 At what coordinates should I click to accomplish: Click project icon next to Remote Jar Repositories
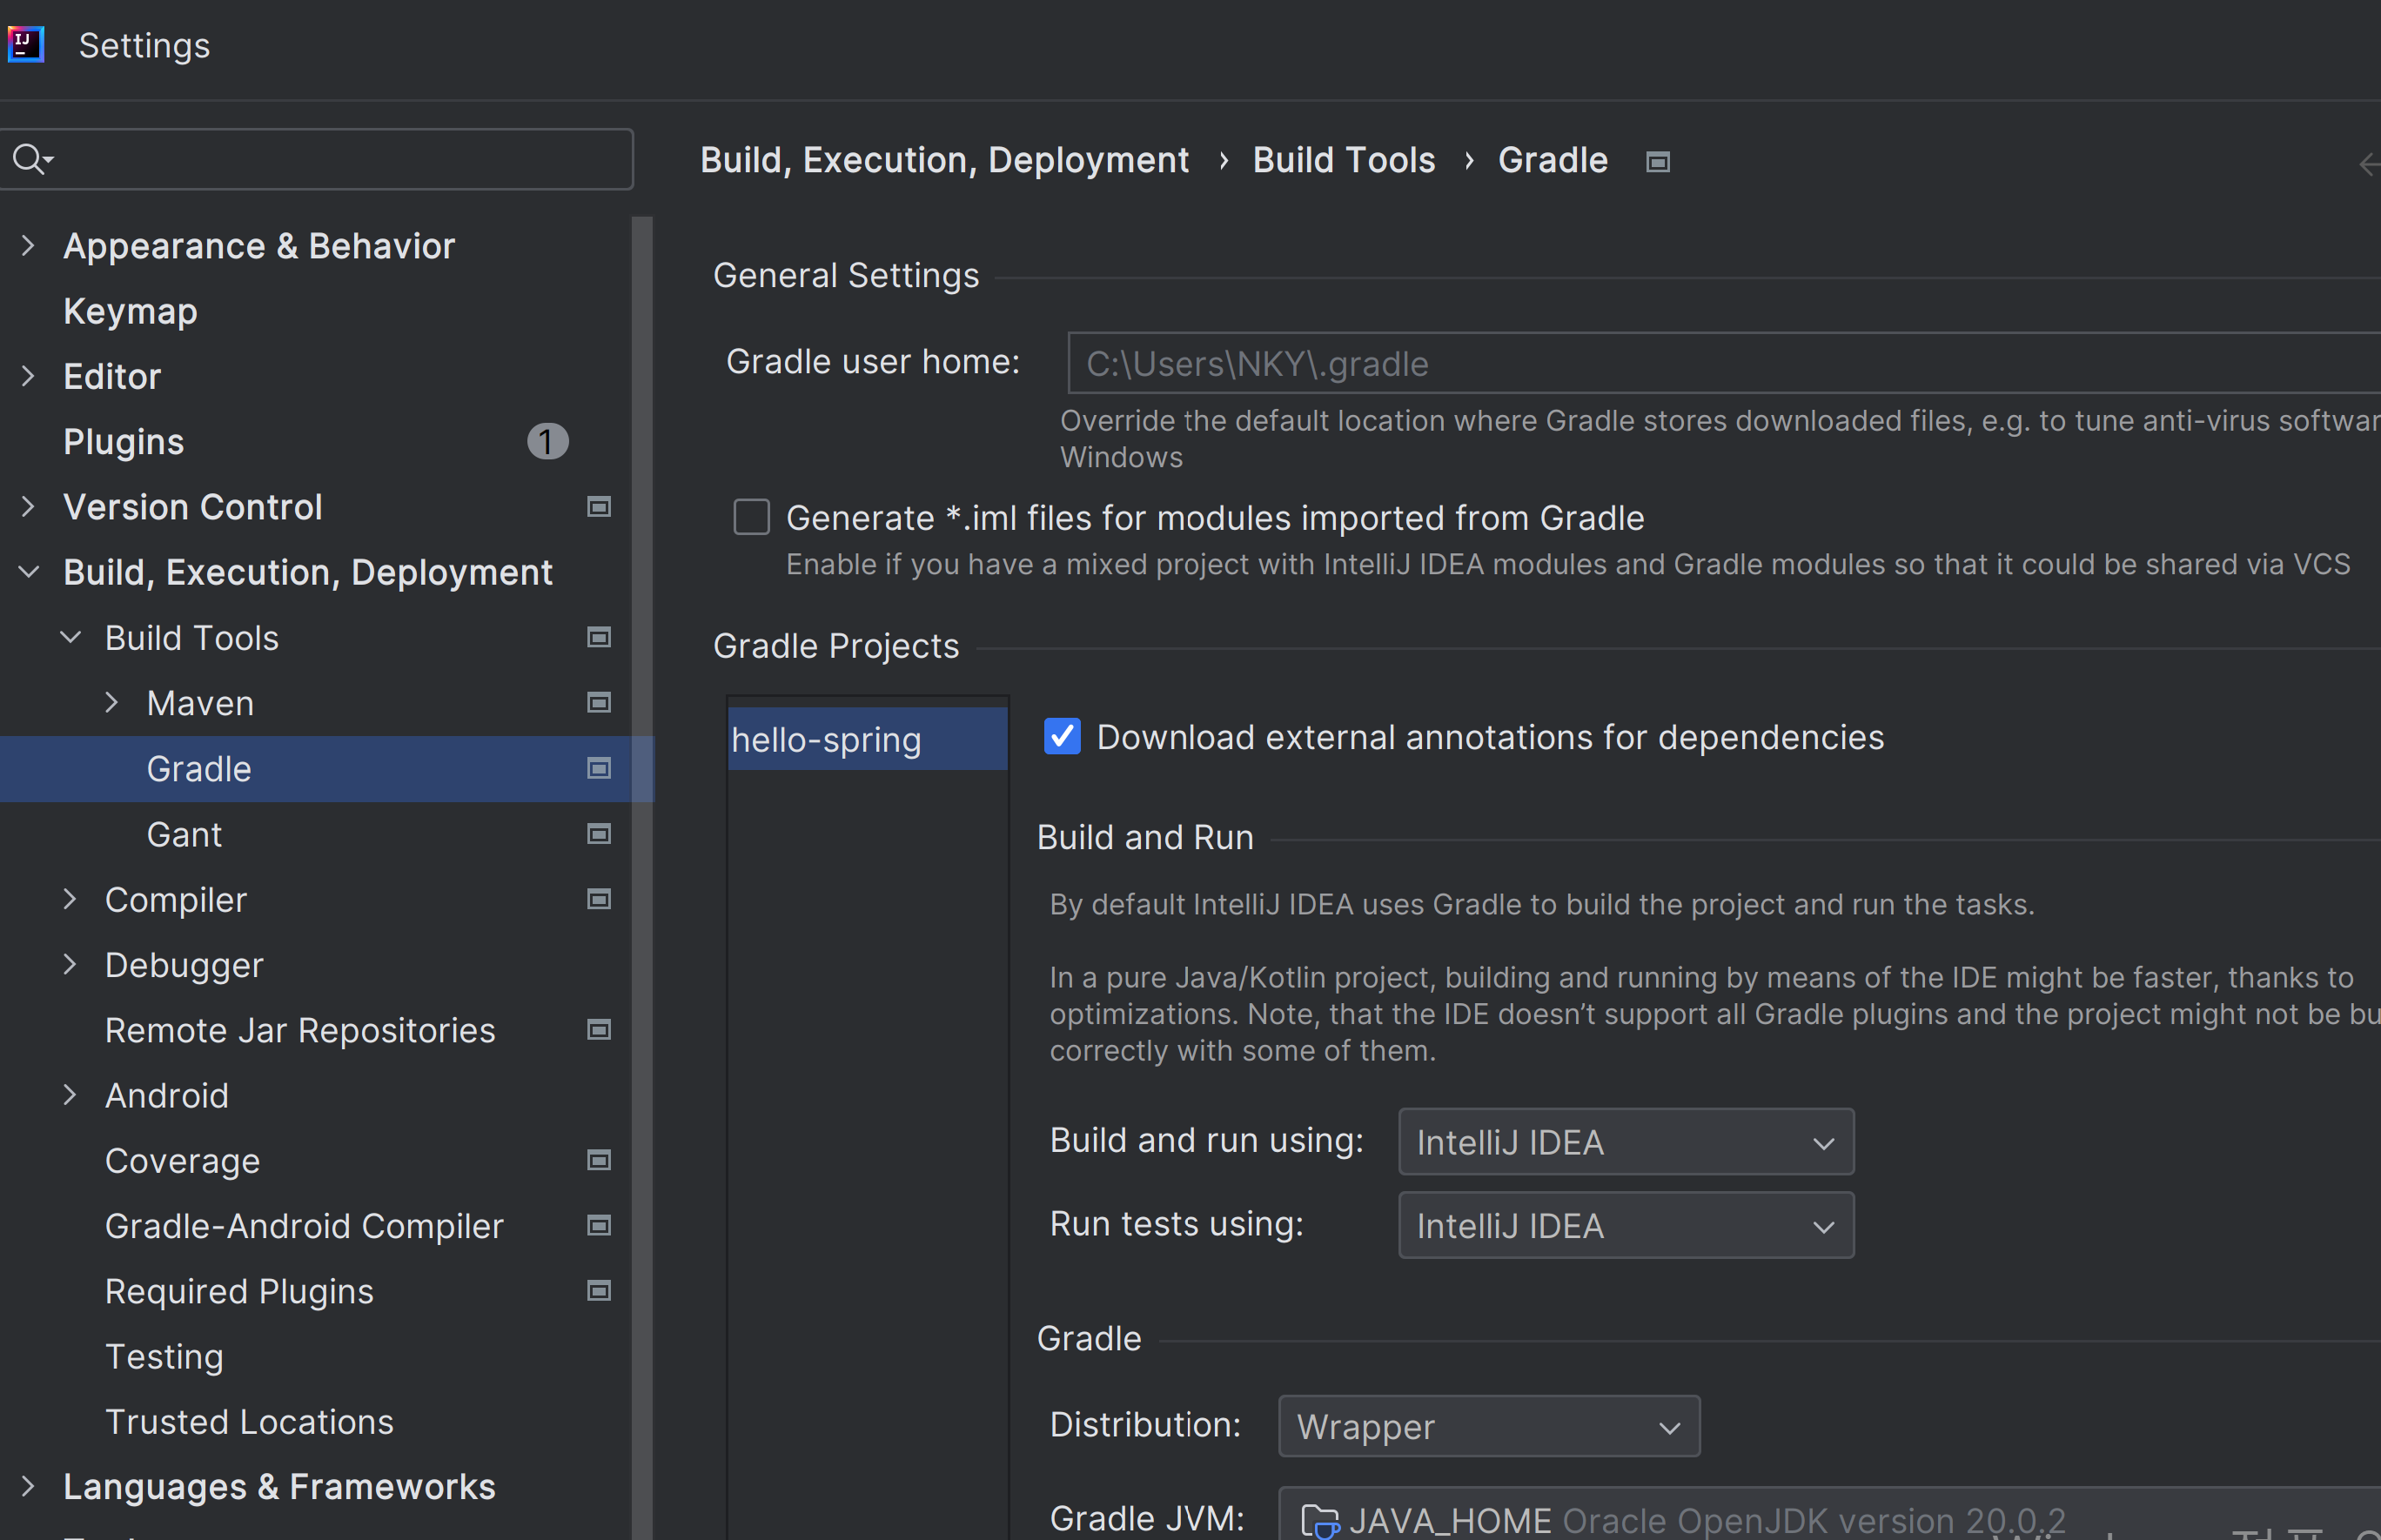click(599, 1030)
